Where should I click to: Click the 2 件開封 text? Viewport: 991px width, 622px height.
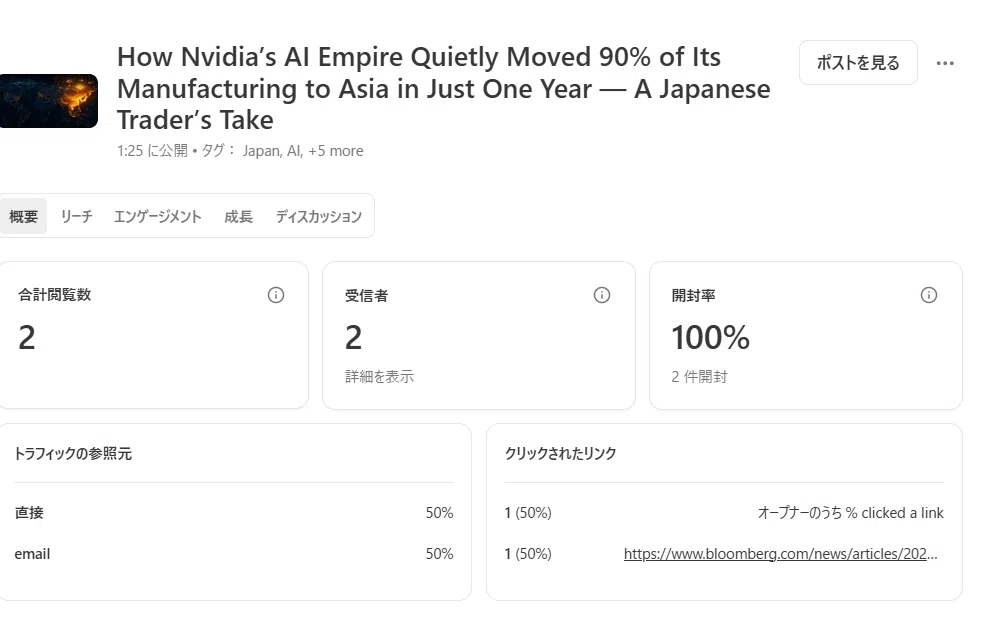point(699,377)
